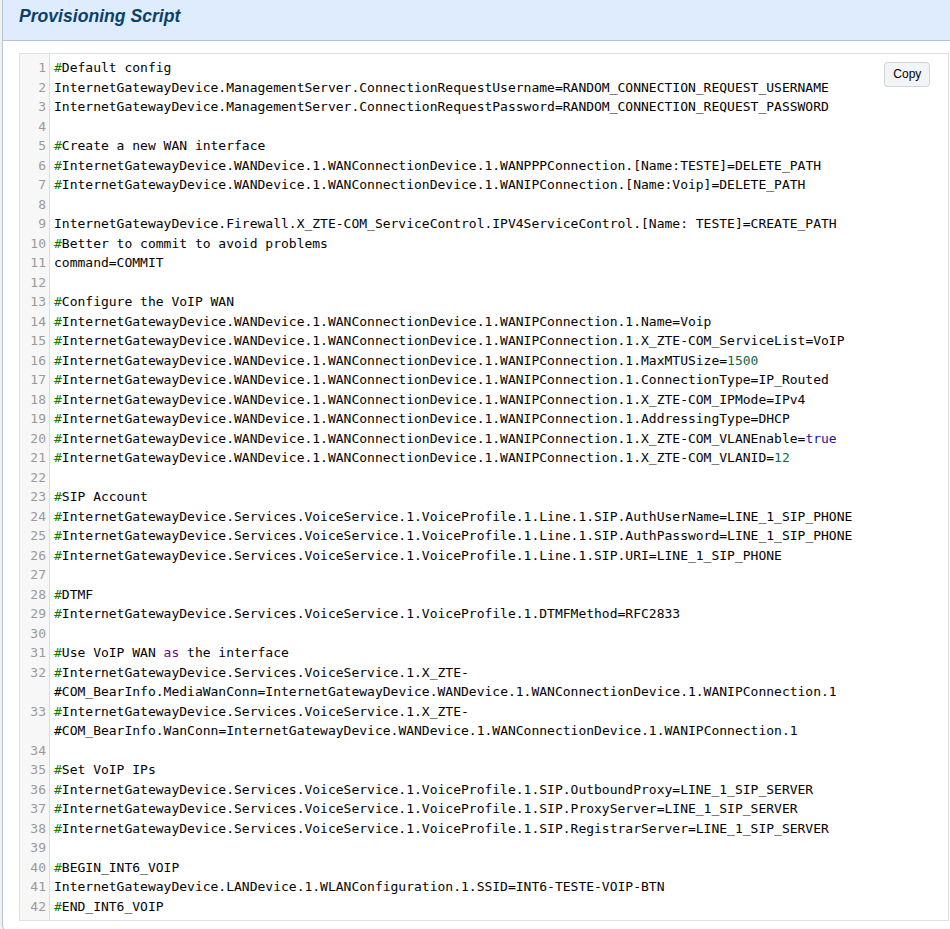Click '#Create a new WAN interface' comment

[159, 146]
